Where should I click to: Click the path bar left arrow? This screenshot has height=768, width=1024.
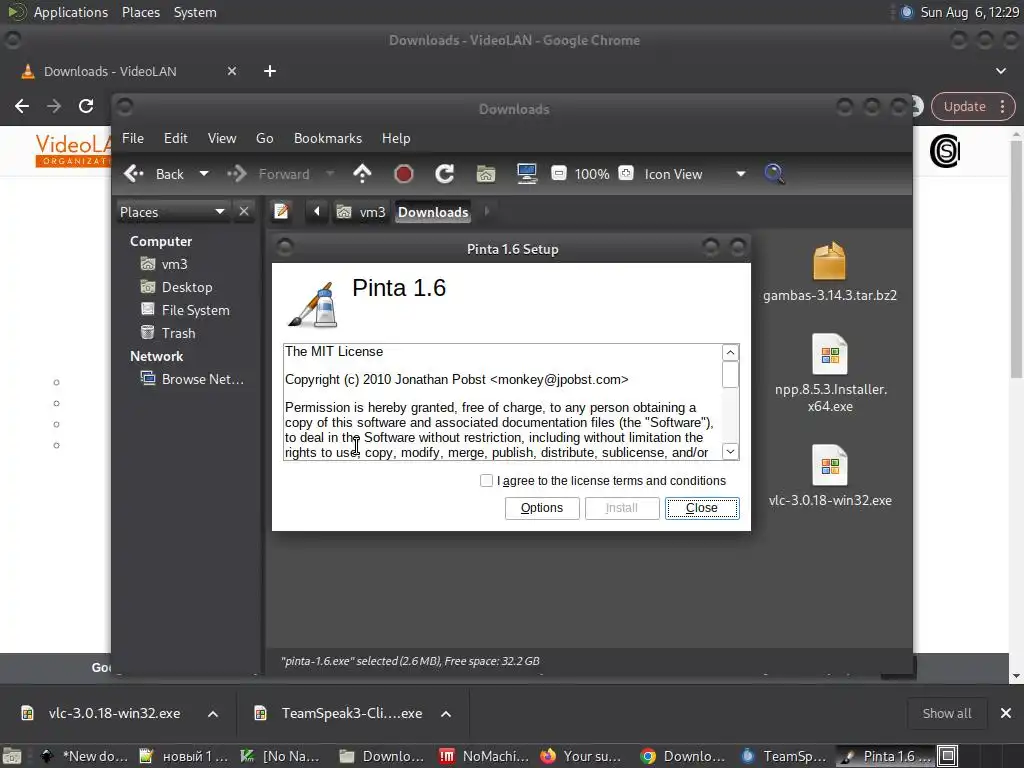pos(317,211)
